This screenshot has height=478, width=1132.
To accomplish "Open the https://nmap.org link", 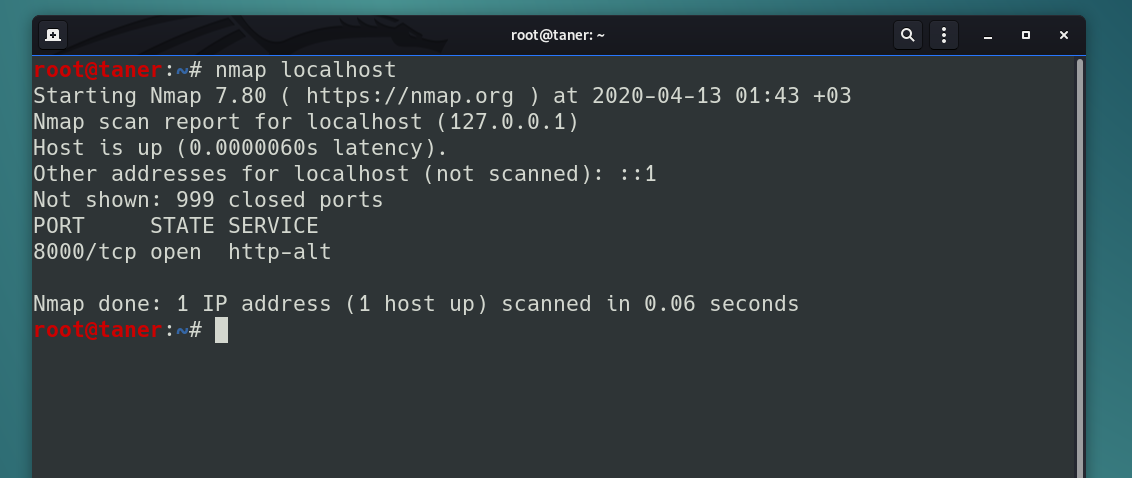I will 409,95.
